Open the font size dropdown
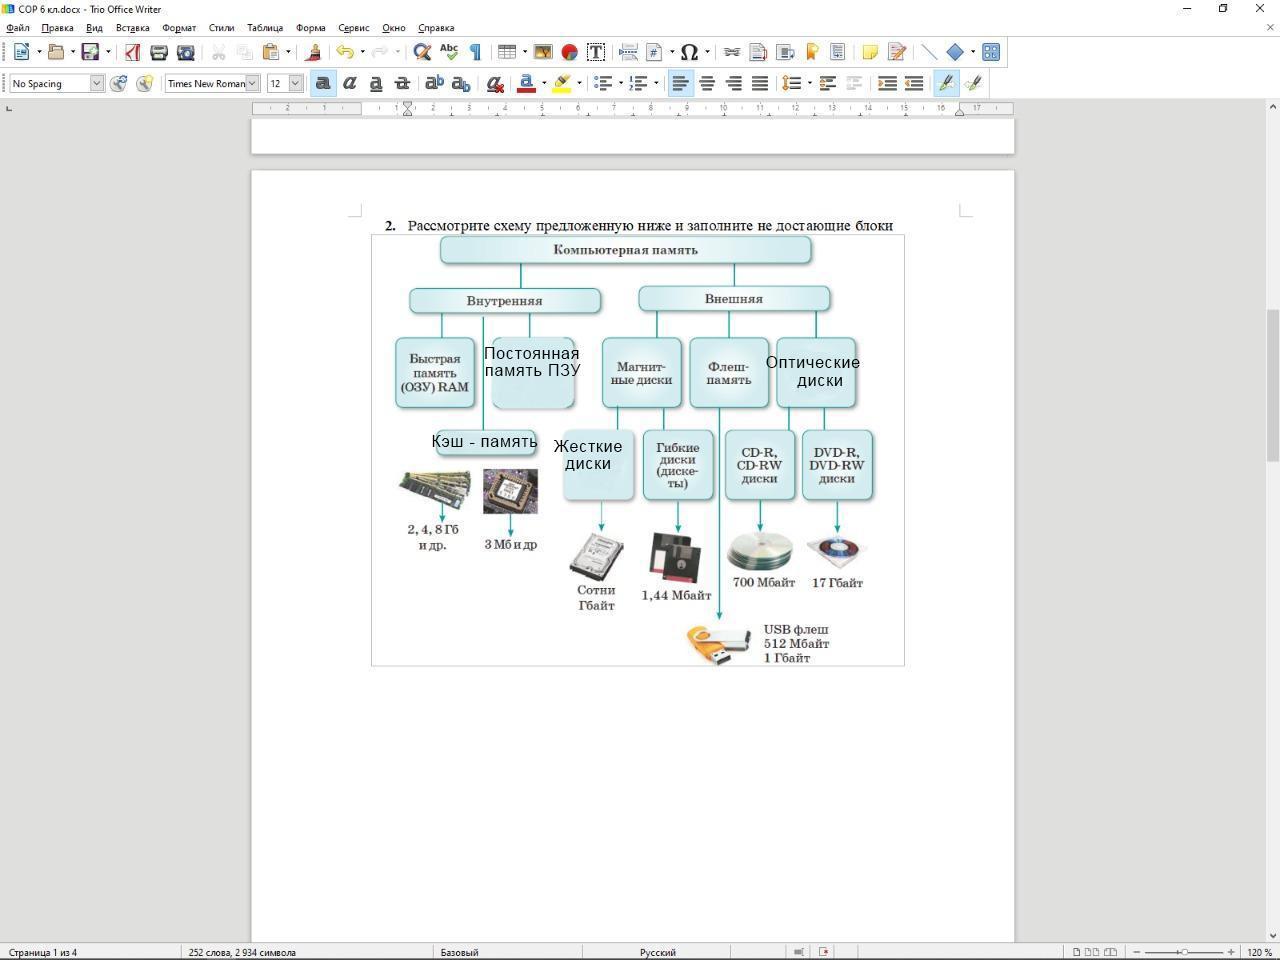This screenshot has height=960, width=1280. pyautogui.click(x=296, y=83)
